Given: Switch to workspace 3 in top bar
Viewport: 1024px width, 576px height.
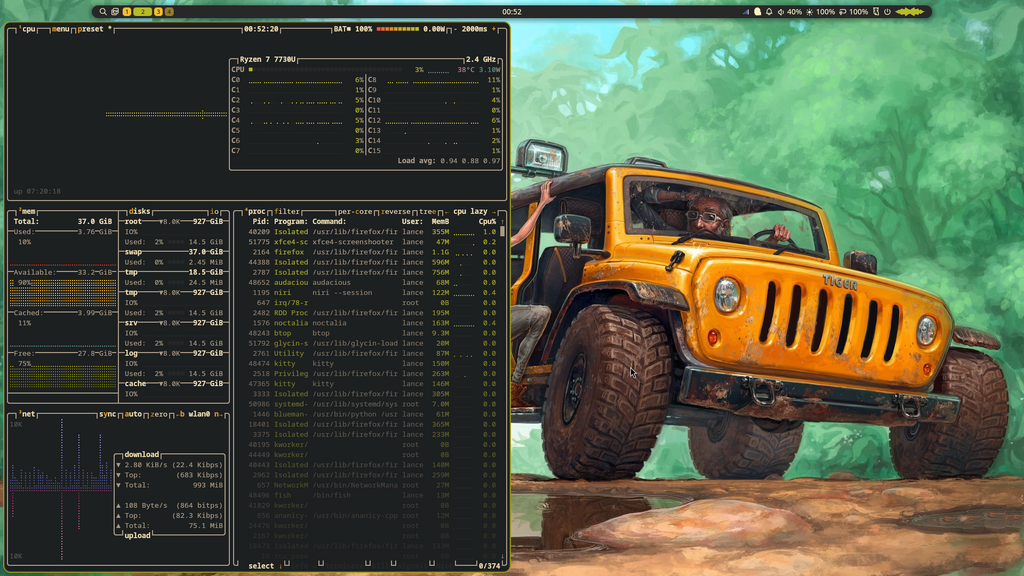Looking at the screenshot, I should tap(158, 12).
